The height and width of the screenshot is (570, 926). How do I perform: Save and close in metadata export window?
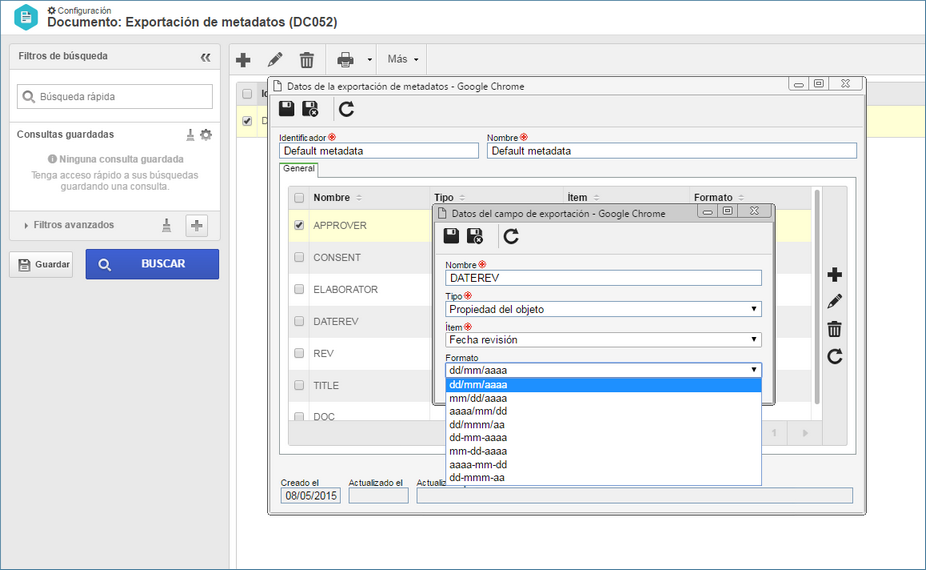click(x=310, y=109)
